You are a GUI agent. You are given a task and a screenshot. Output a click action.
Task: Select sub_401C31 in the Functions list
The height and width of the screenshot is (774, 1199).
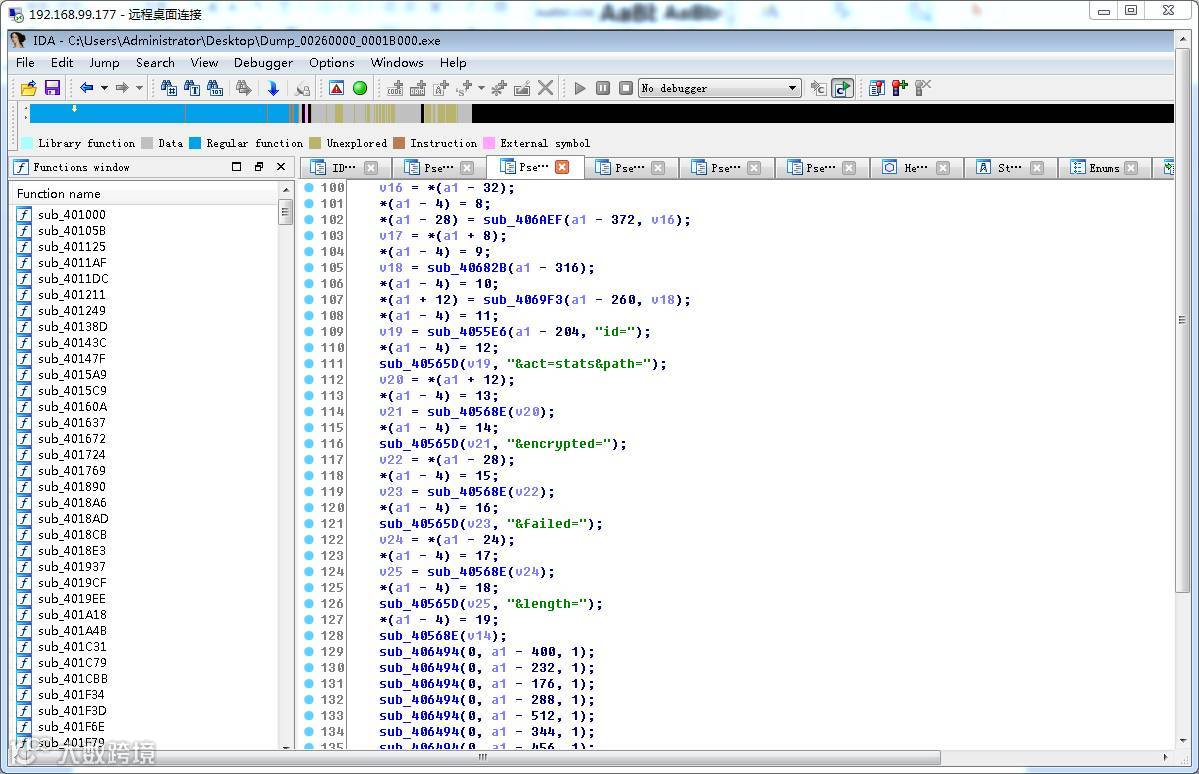(71, 647)
